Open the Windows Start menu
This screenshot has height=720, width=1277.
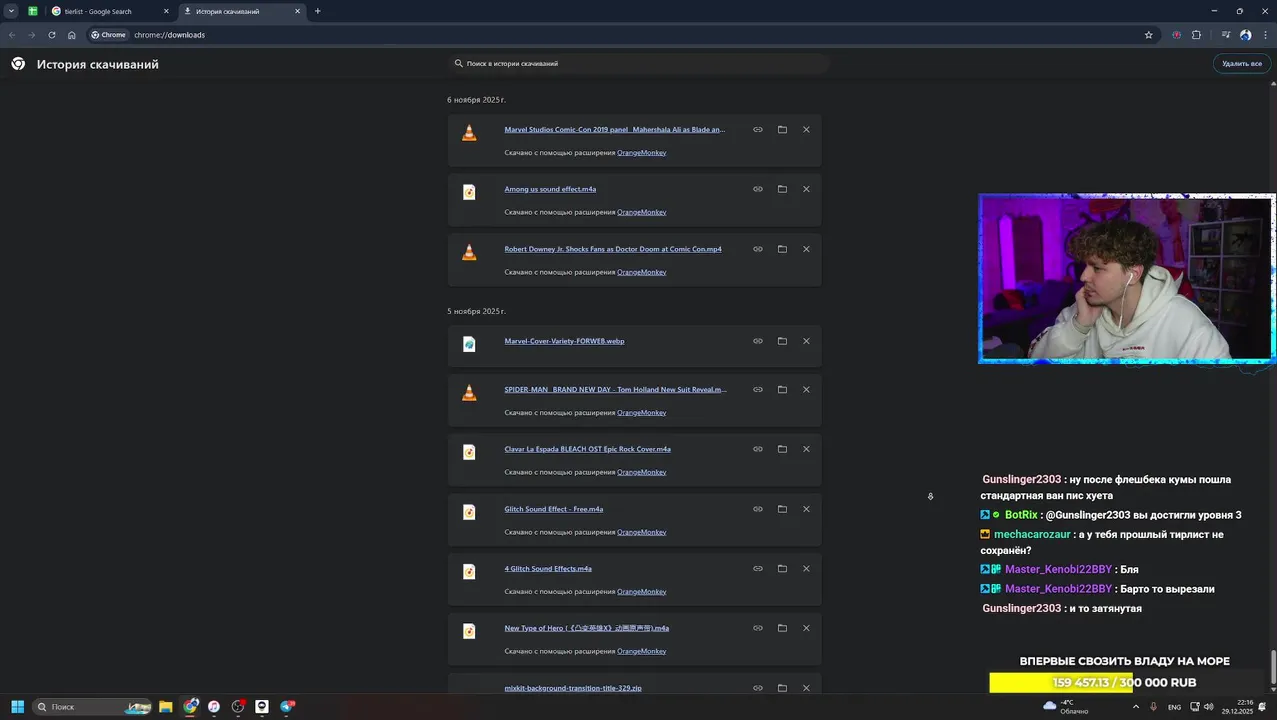click(17, 707)
